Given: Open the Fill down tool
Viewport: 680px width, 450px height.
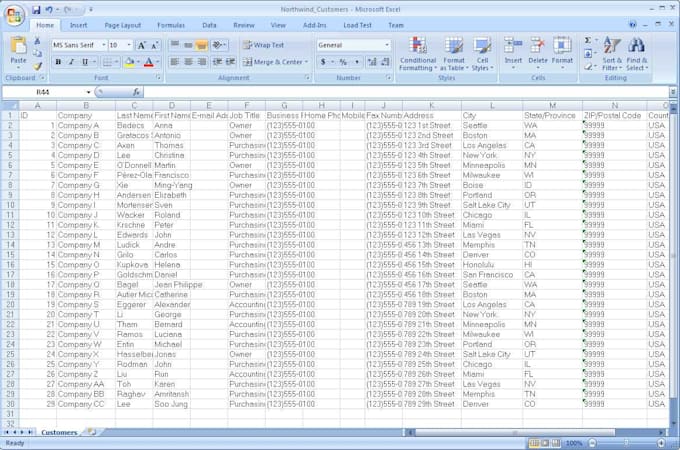Looking at the screenshot, I should click(588, 53).
